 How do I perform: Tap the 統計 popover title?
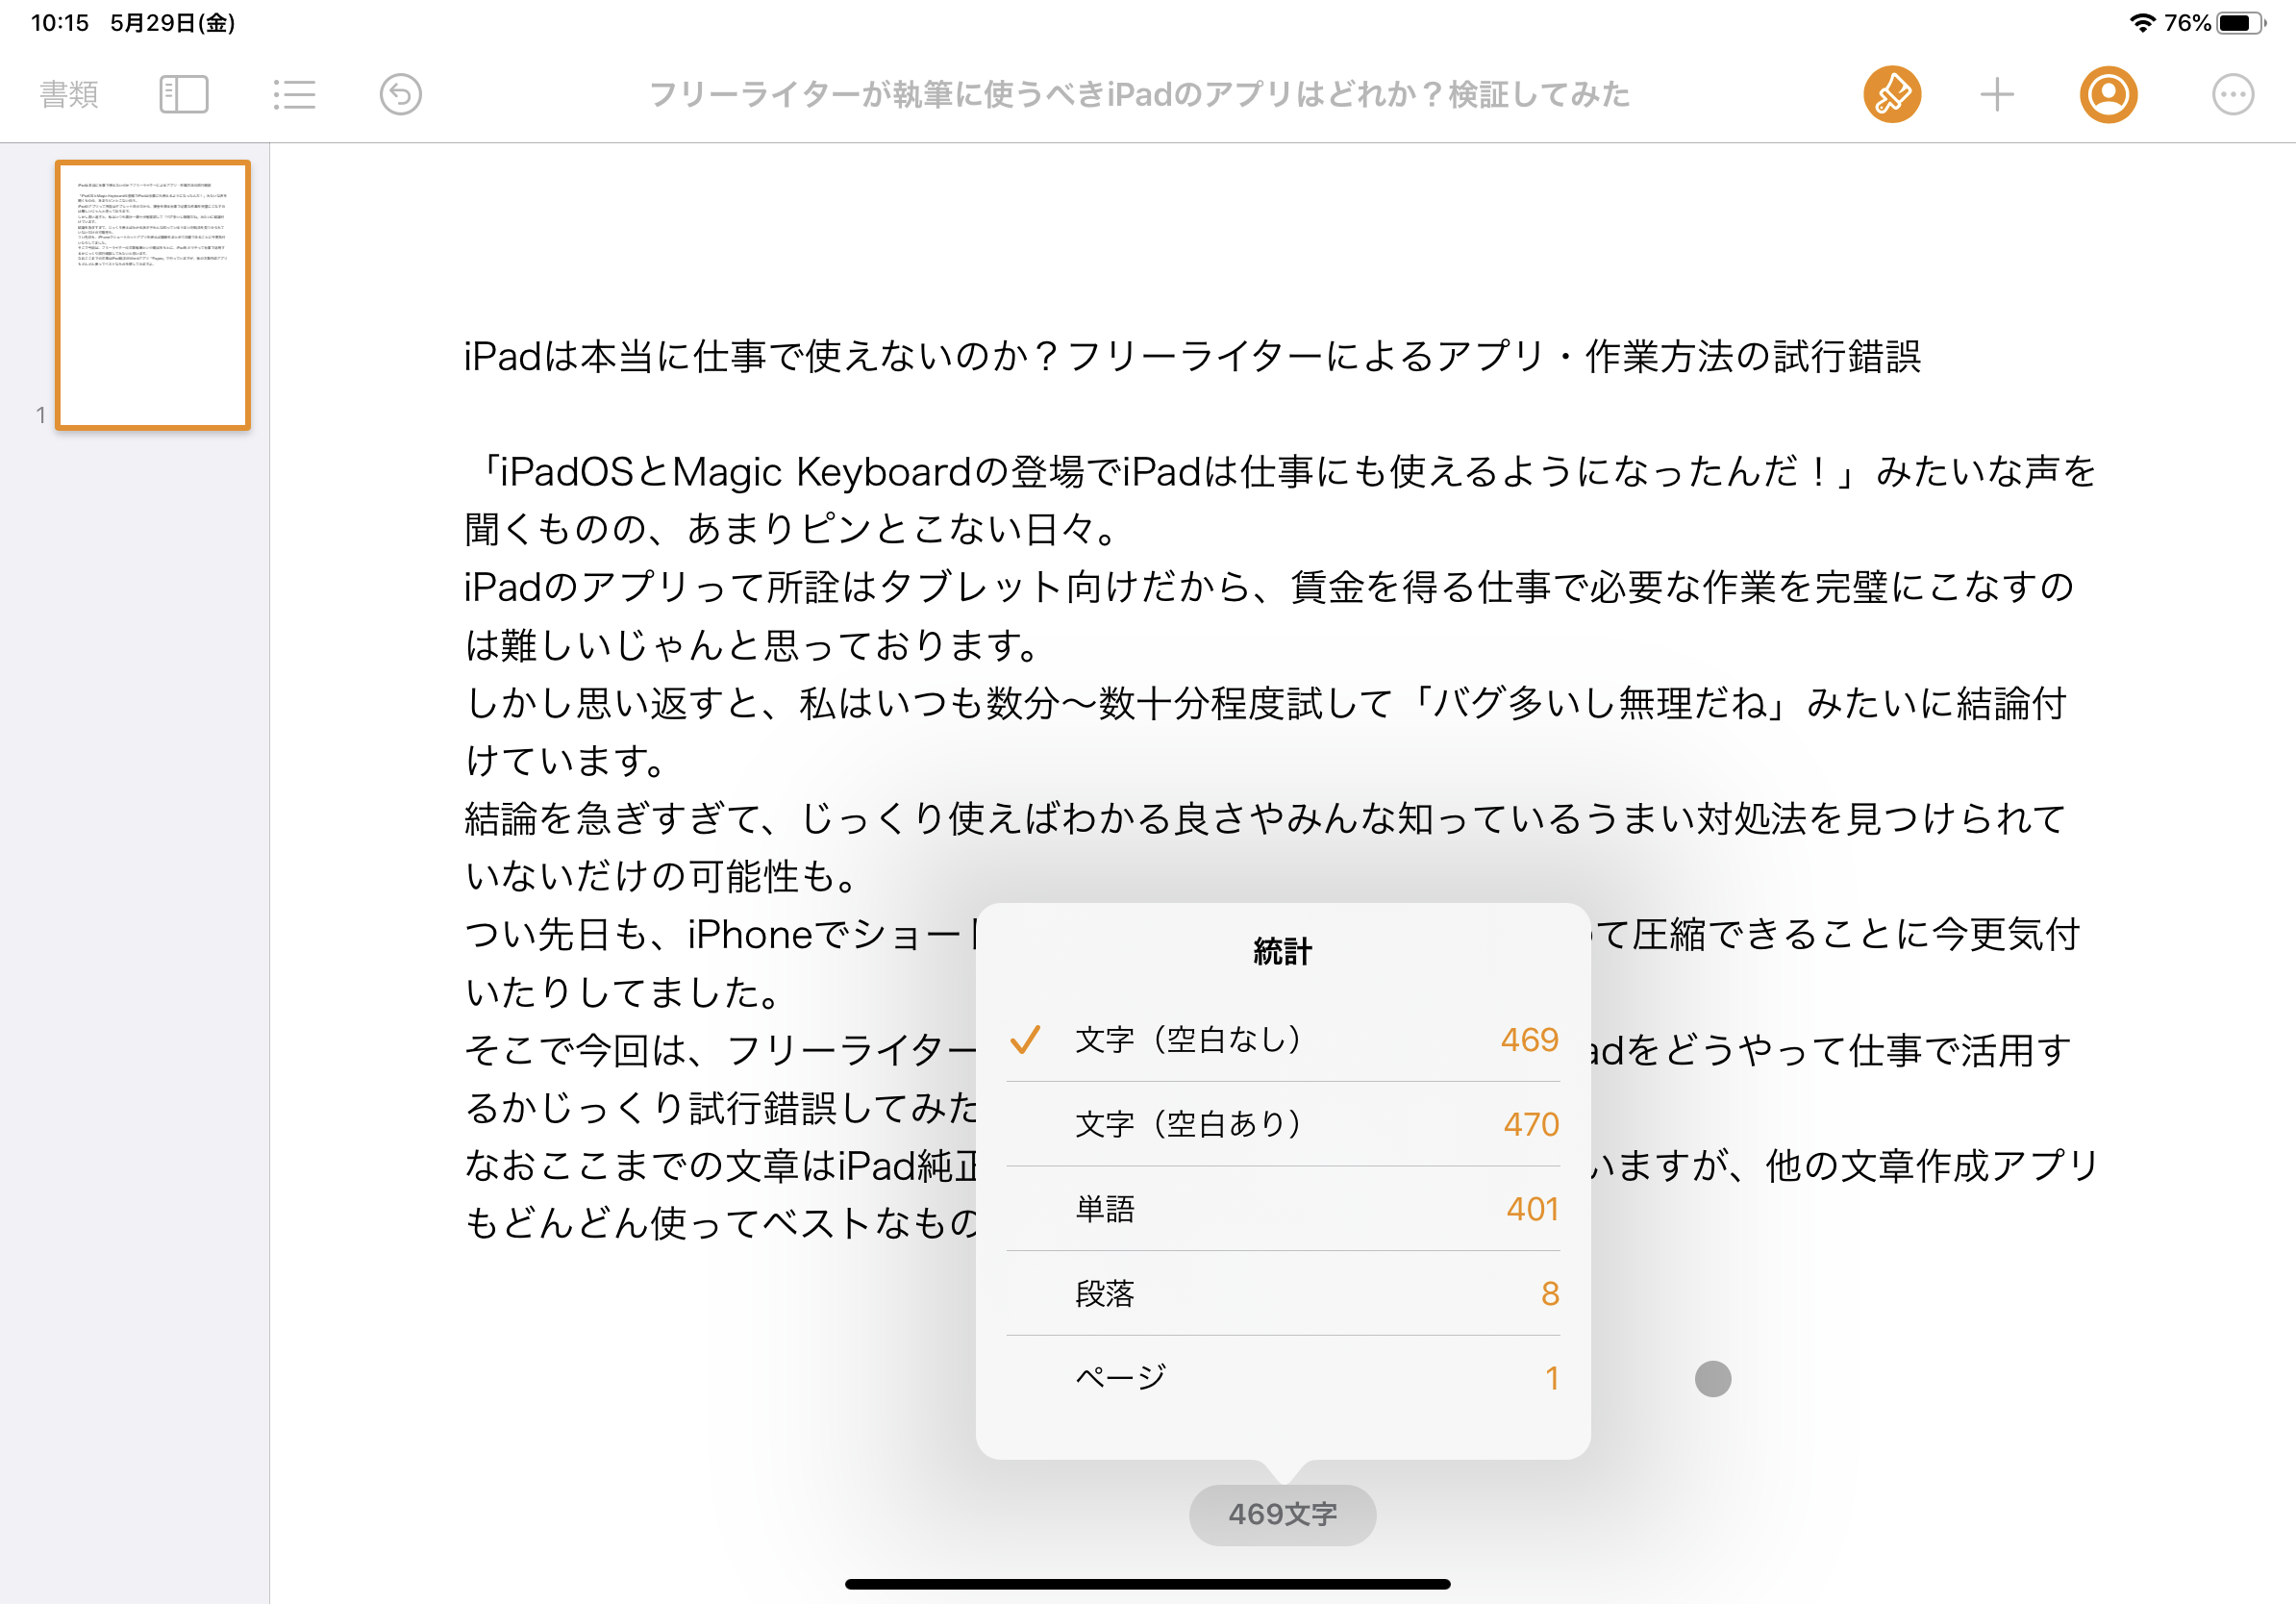tap(1282, 951)
